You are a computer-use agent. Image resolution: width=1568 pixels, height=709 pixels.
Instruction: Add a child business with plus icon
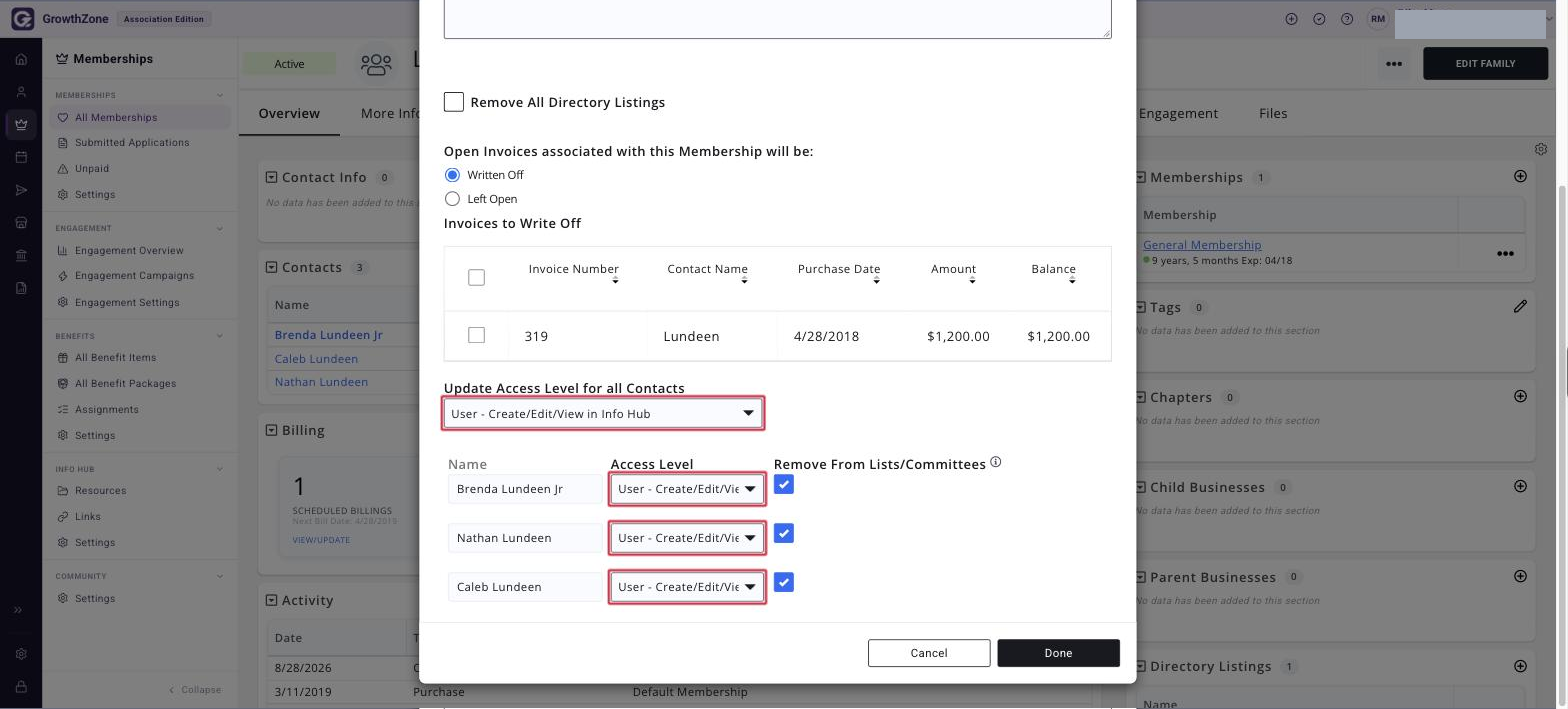1520,486
